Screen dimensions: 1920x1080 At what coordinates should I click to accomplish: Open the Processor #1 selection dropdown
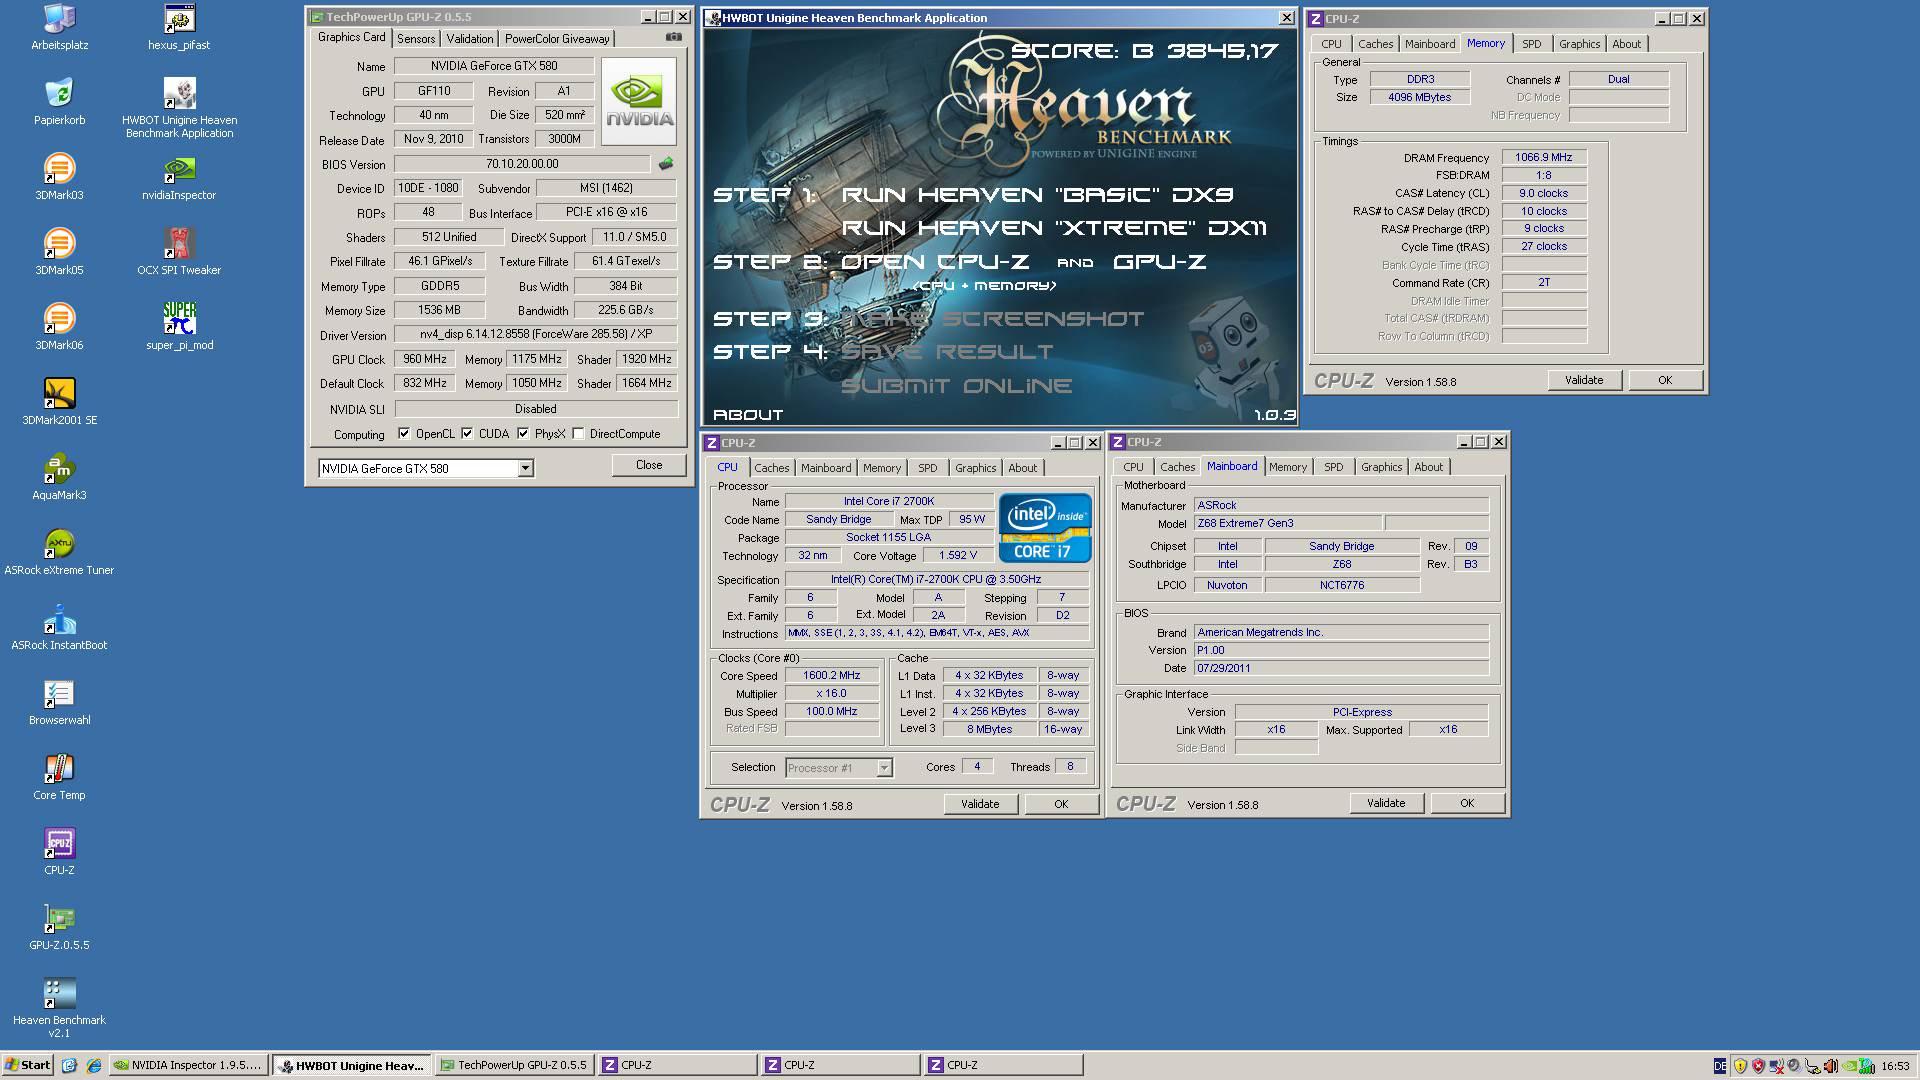[884, 768]
